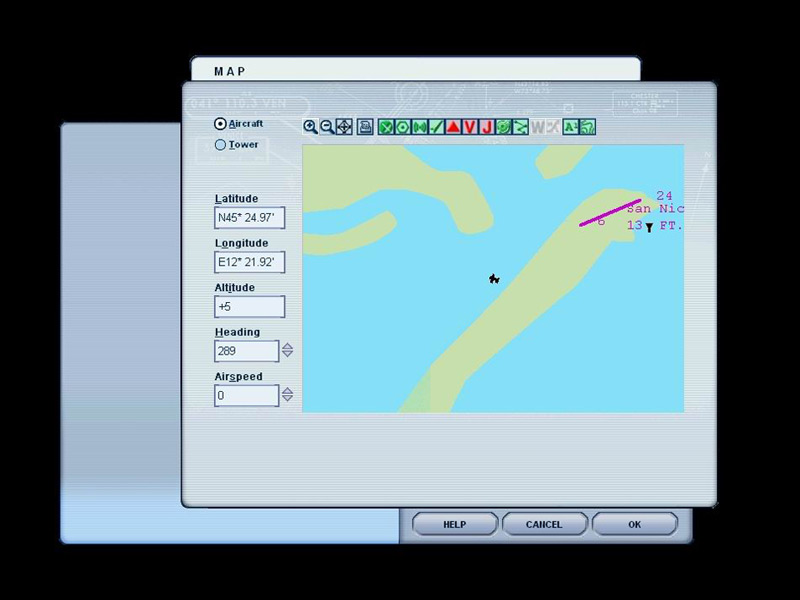Image resolution: width=800 pixels, height=600 pixels.
Task: Click the 'San Nic' airport label
Action: click(x=656, y=209)
